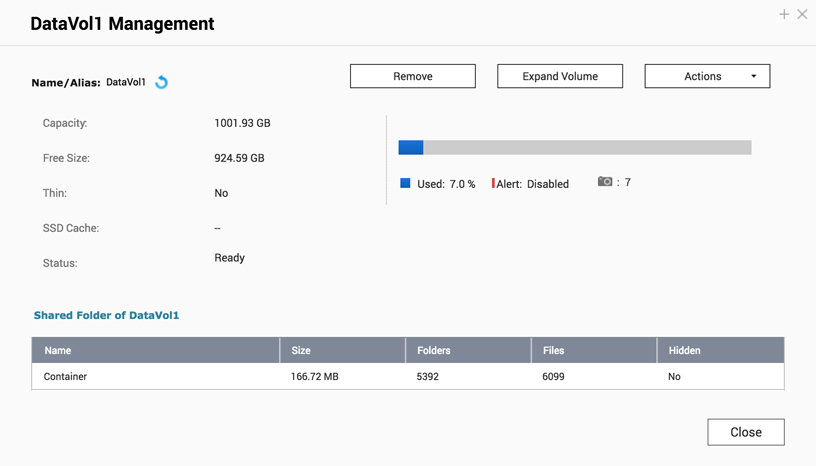Click the 5392 folders cell

point(427,376)
